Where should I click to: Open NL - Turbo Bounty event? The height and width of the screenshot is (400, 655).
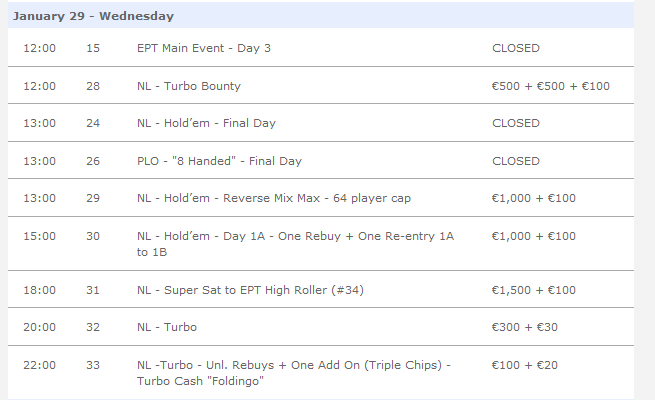(x=189, y=86)
